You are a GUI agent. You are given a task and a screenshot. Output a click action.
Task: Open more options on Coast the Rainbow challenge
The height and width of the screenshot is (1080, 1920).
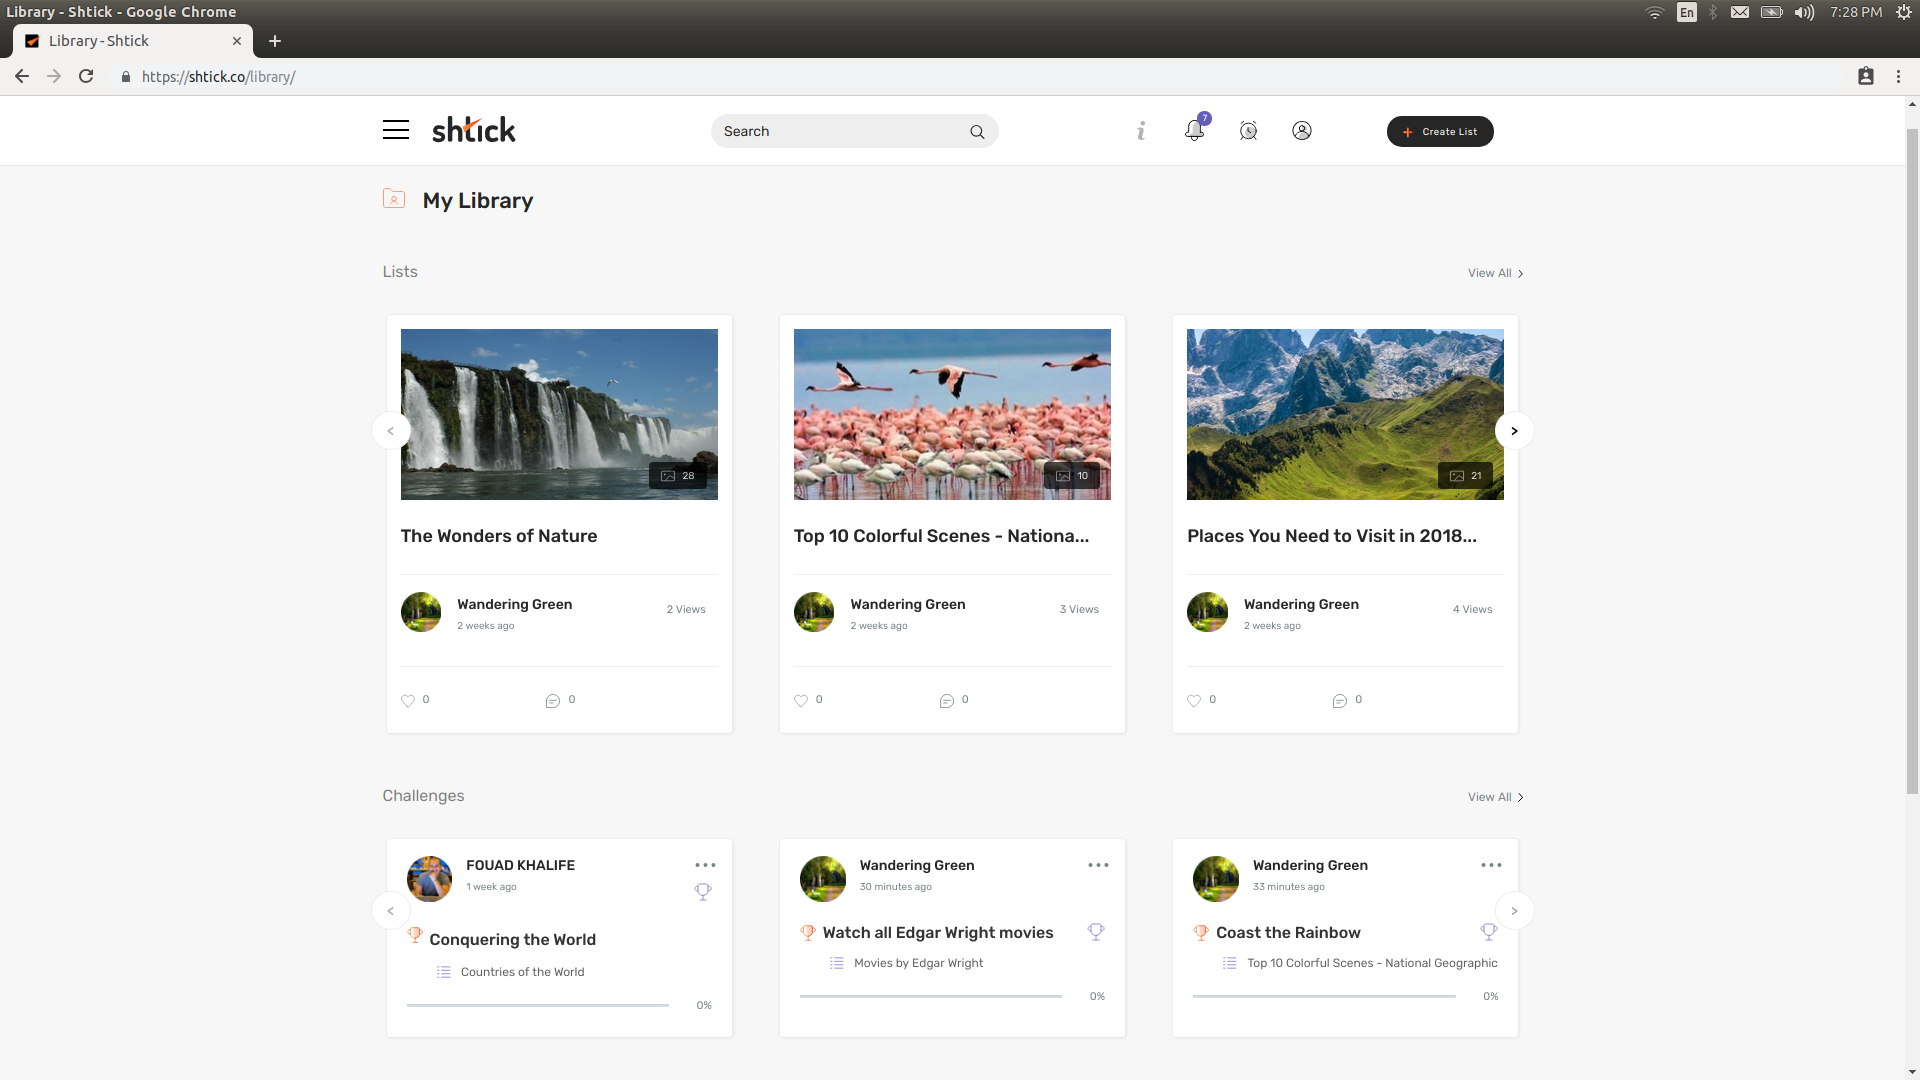click(x=1491, y=865)
